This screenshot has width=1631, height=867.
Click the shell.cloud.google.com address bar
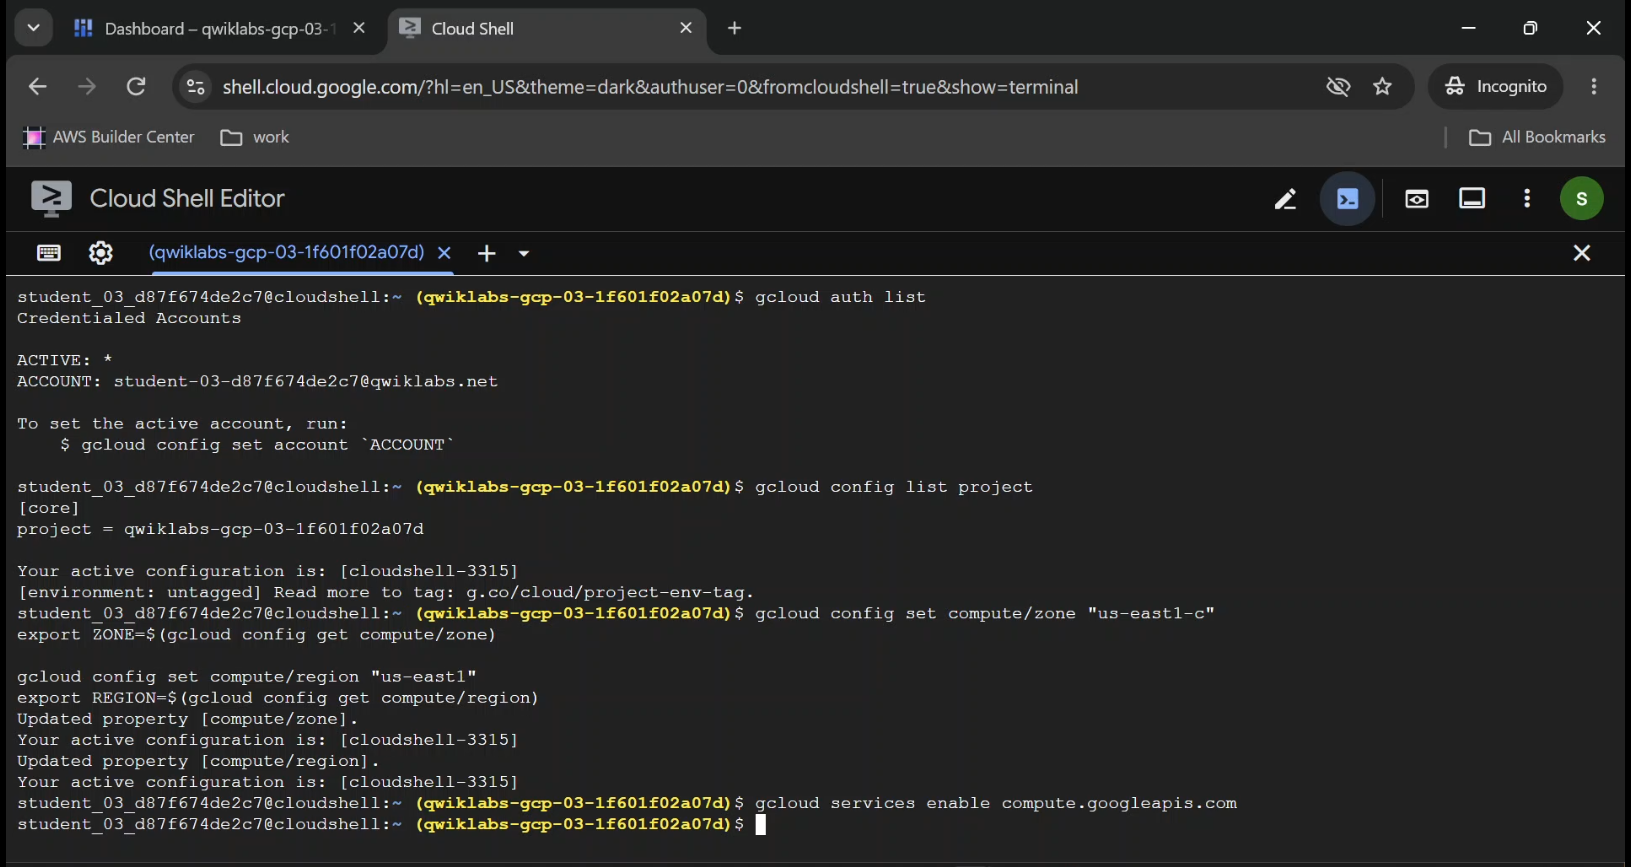click(x=650, y=87)
